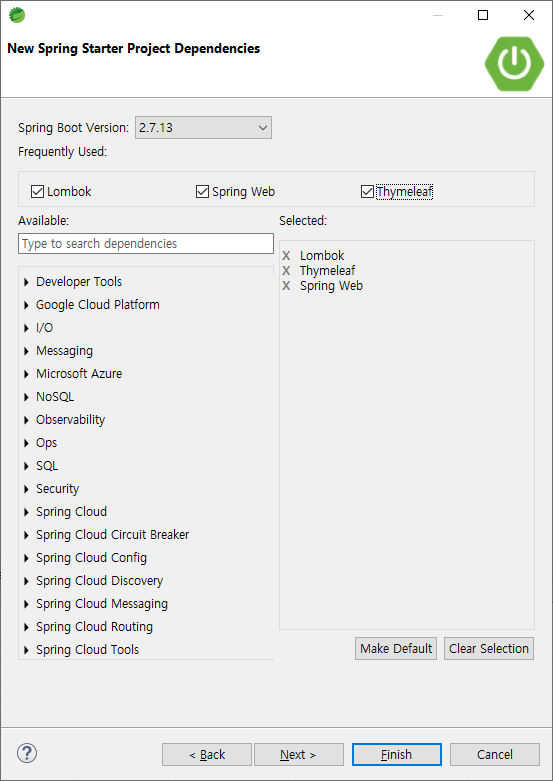Cancel the new project wizard
This screenshot has width=553, height=781.
coord(495,755)
